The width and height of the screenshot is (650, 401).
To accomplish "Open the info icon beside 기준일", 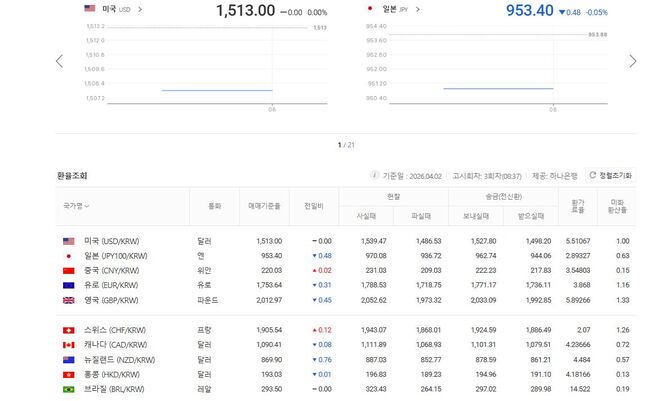I will [375, 175].
